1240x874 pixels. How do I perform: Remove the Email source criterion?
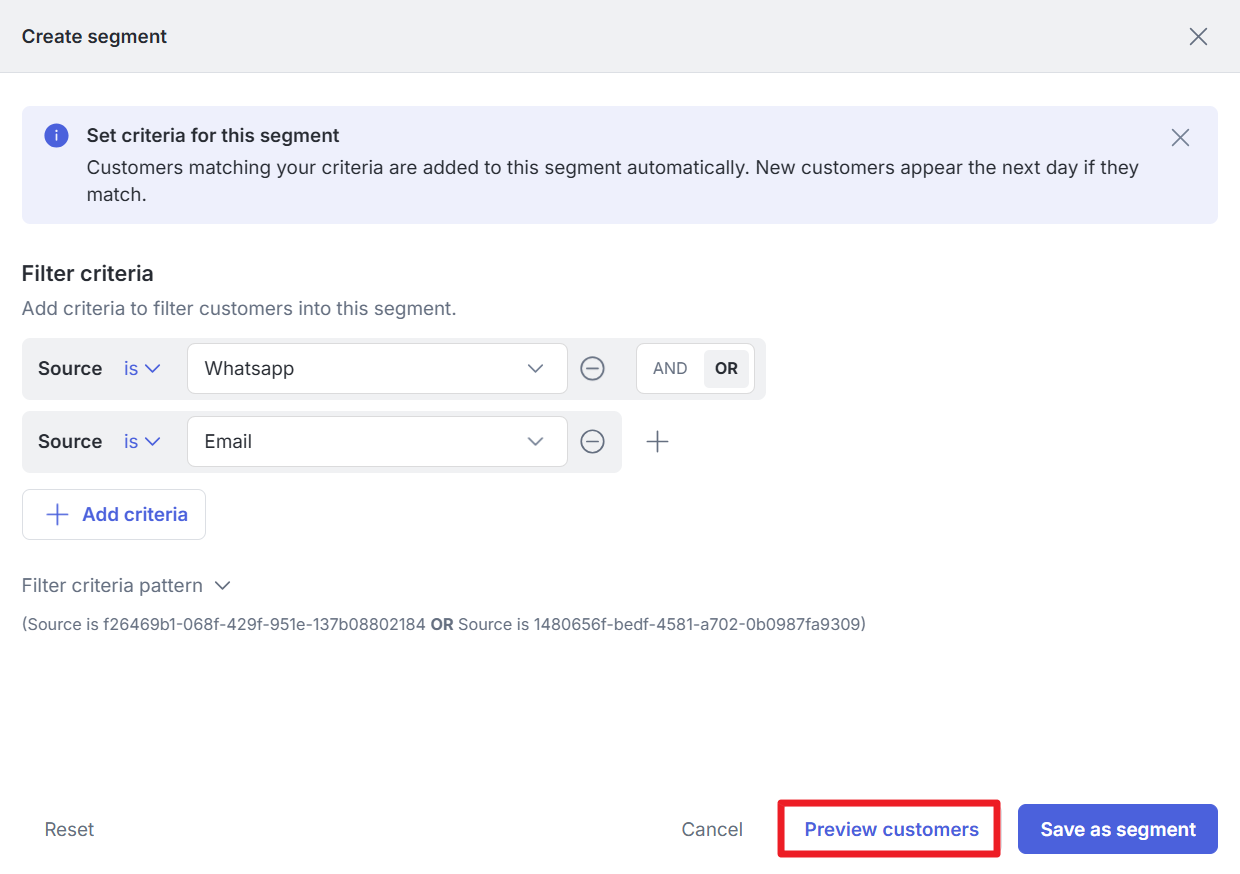click(593, 441)
